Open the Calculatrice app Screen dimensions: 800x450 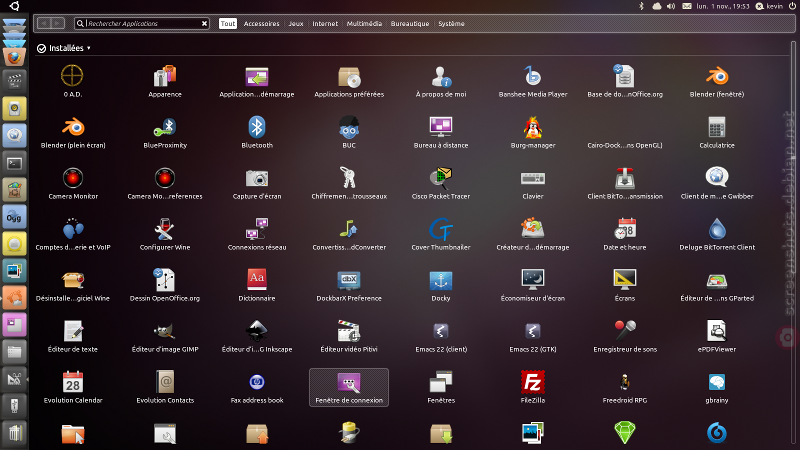click(x=717, y=127)
